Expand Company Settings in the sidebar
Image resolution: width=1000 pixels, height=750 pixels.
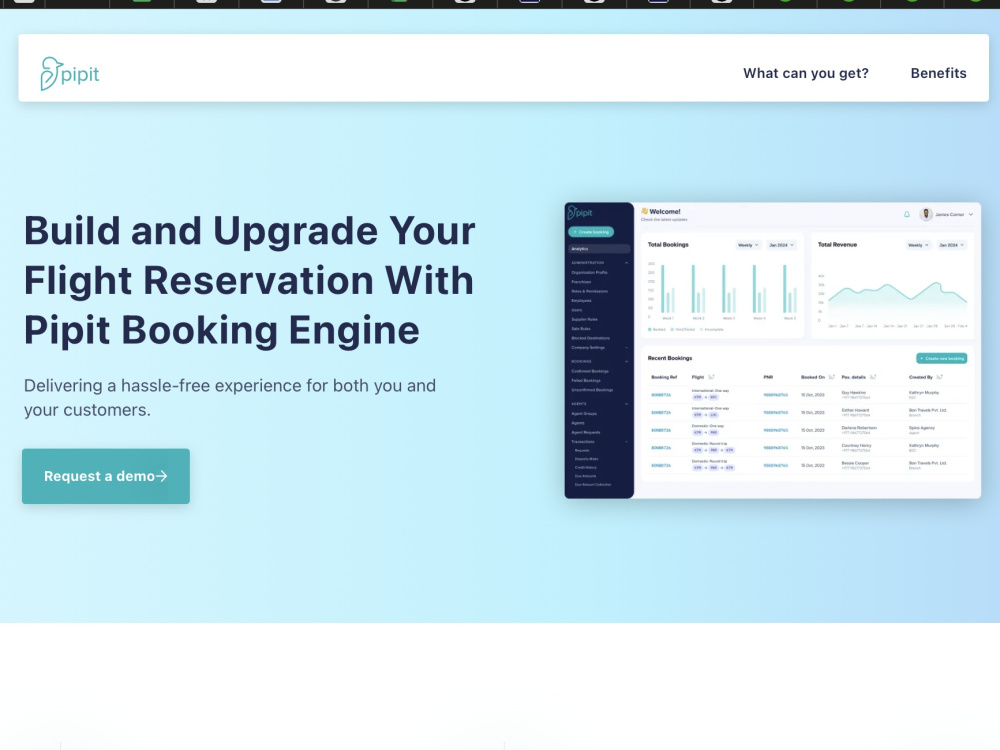pyautogui.click(x=626, y=348)
